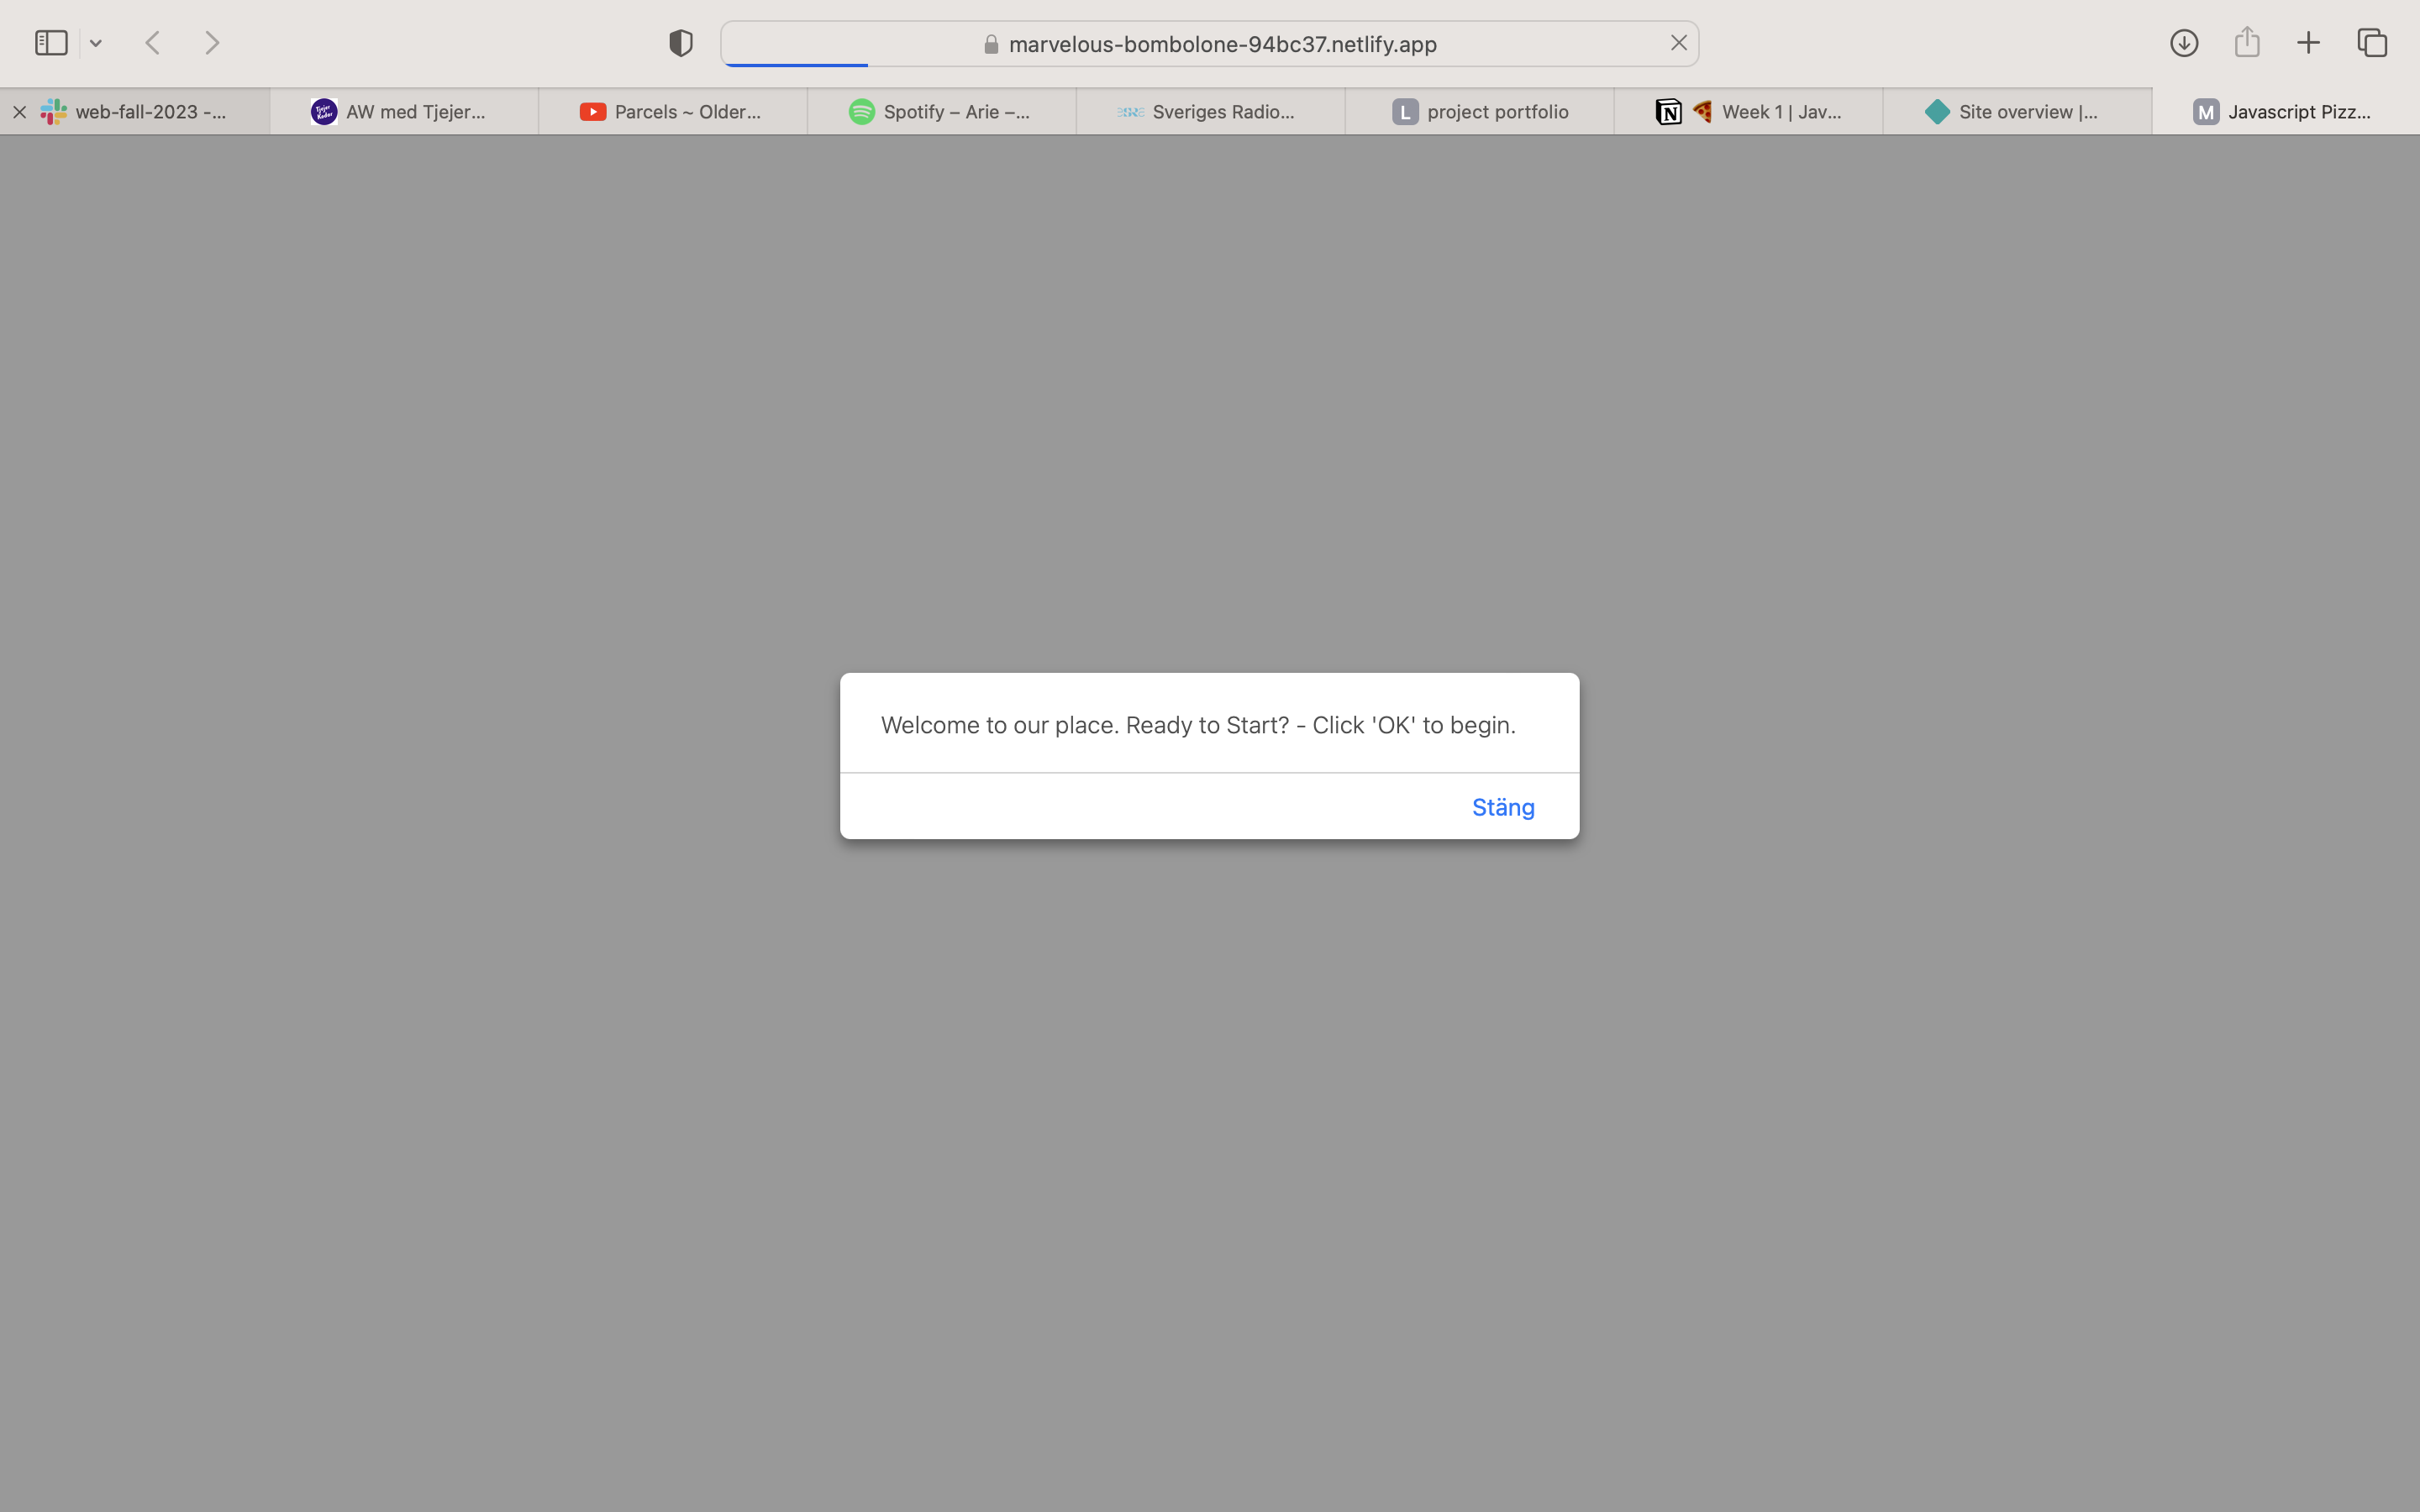Switch to the Sveriges Radio tab
Viewport: 2420px width, 1512px height.
[1211, 112]
